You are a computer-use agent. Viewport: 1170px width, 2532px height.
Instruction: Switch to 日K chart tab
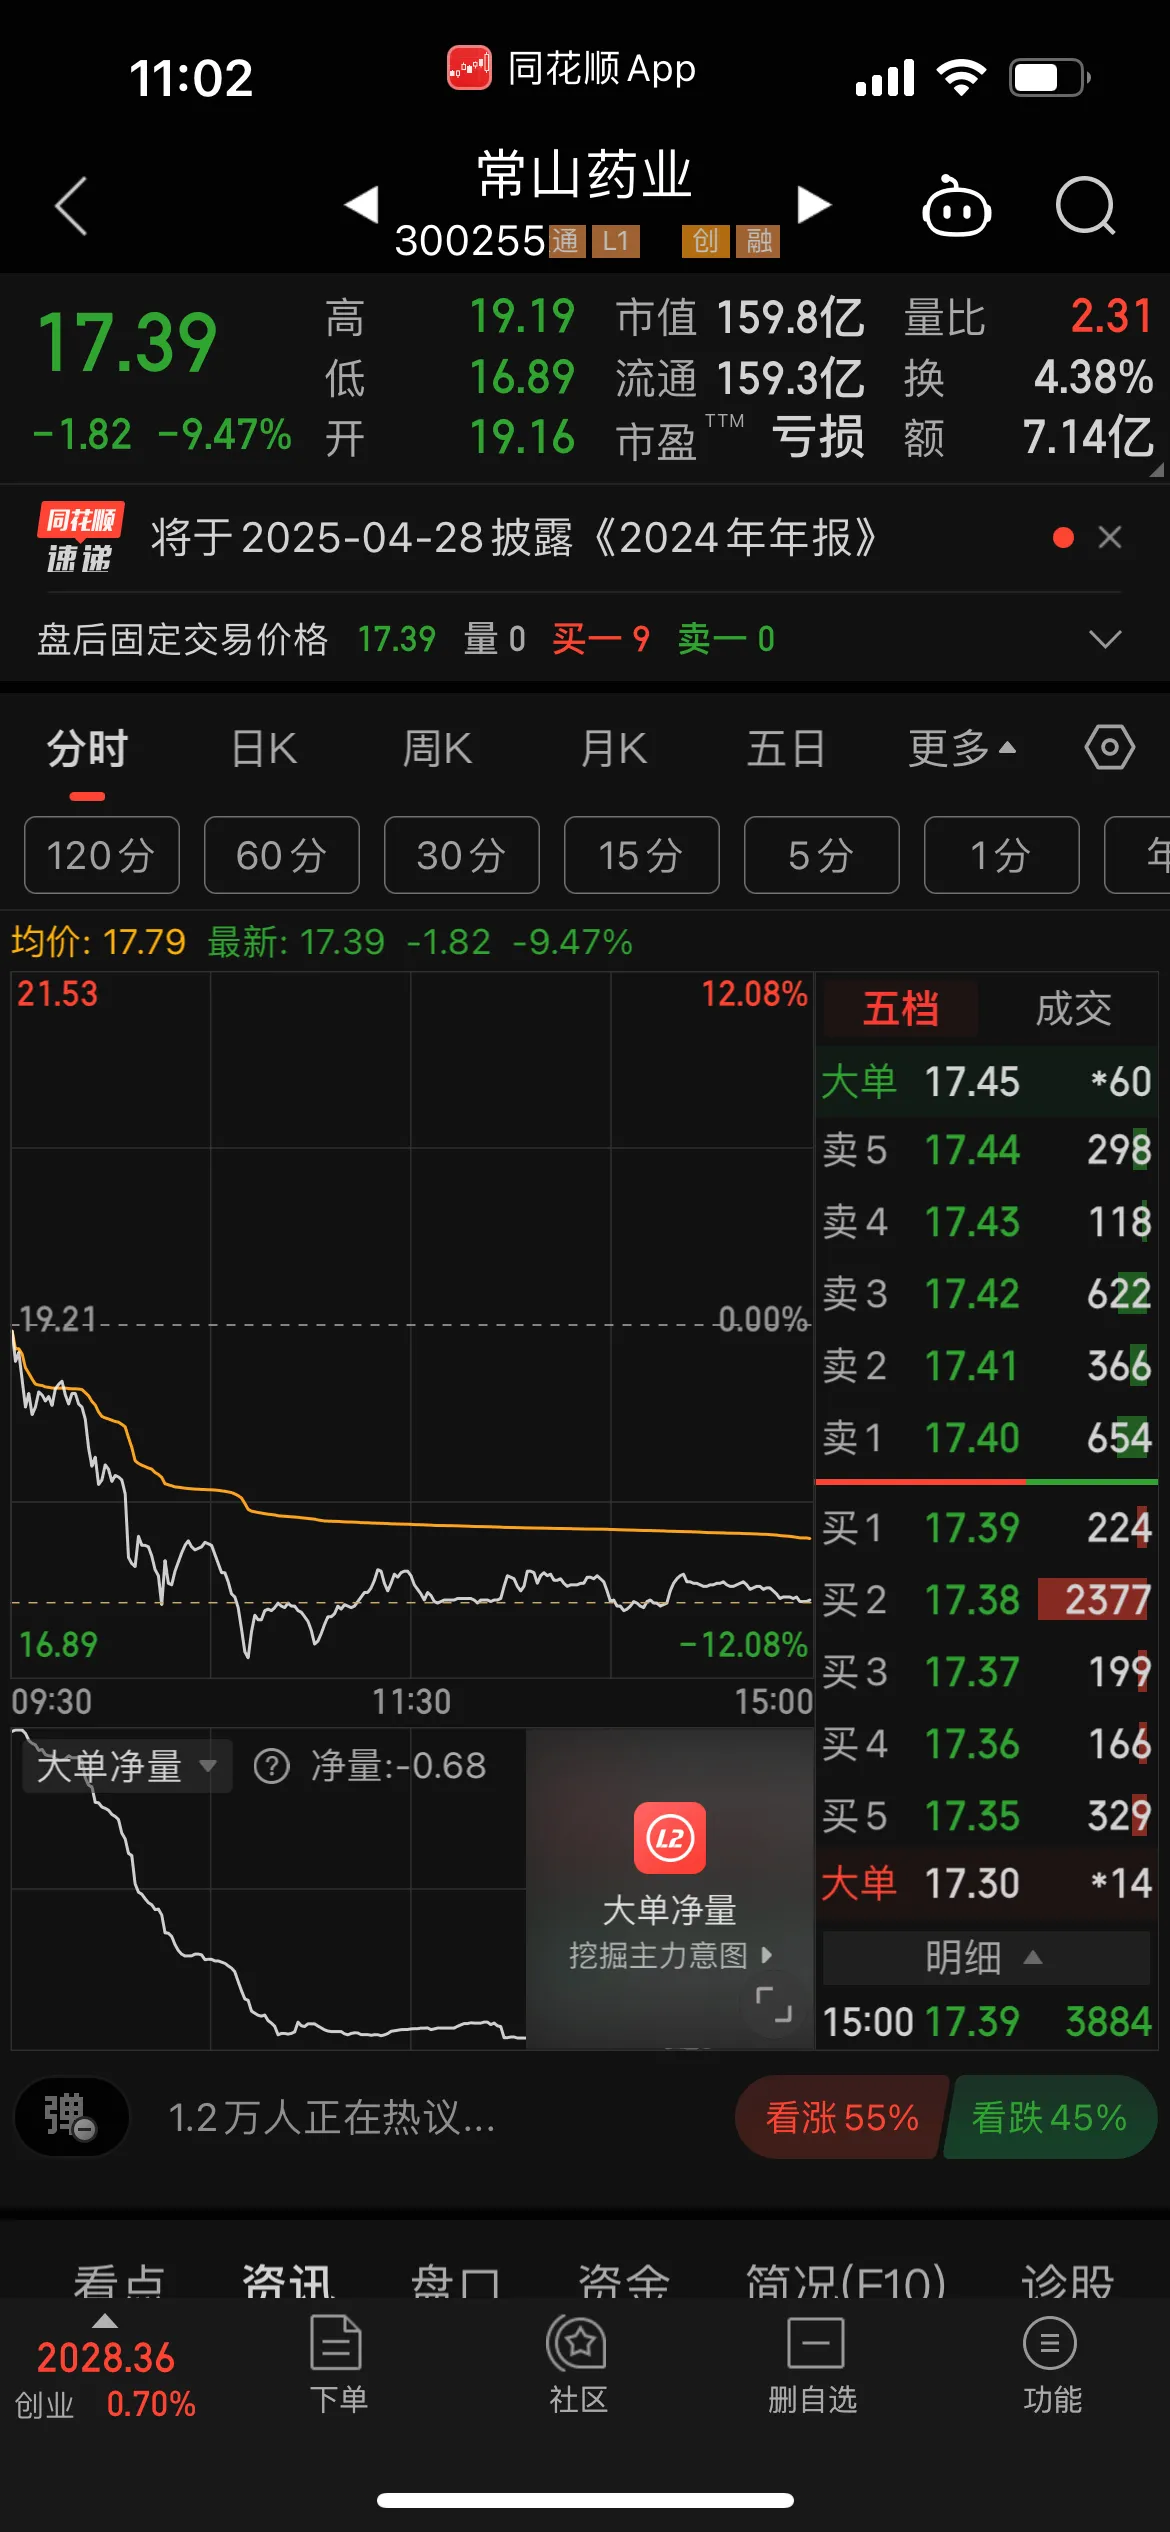tap(264, 749)
